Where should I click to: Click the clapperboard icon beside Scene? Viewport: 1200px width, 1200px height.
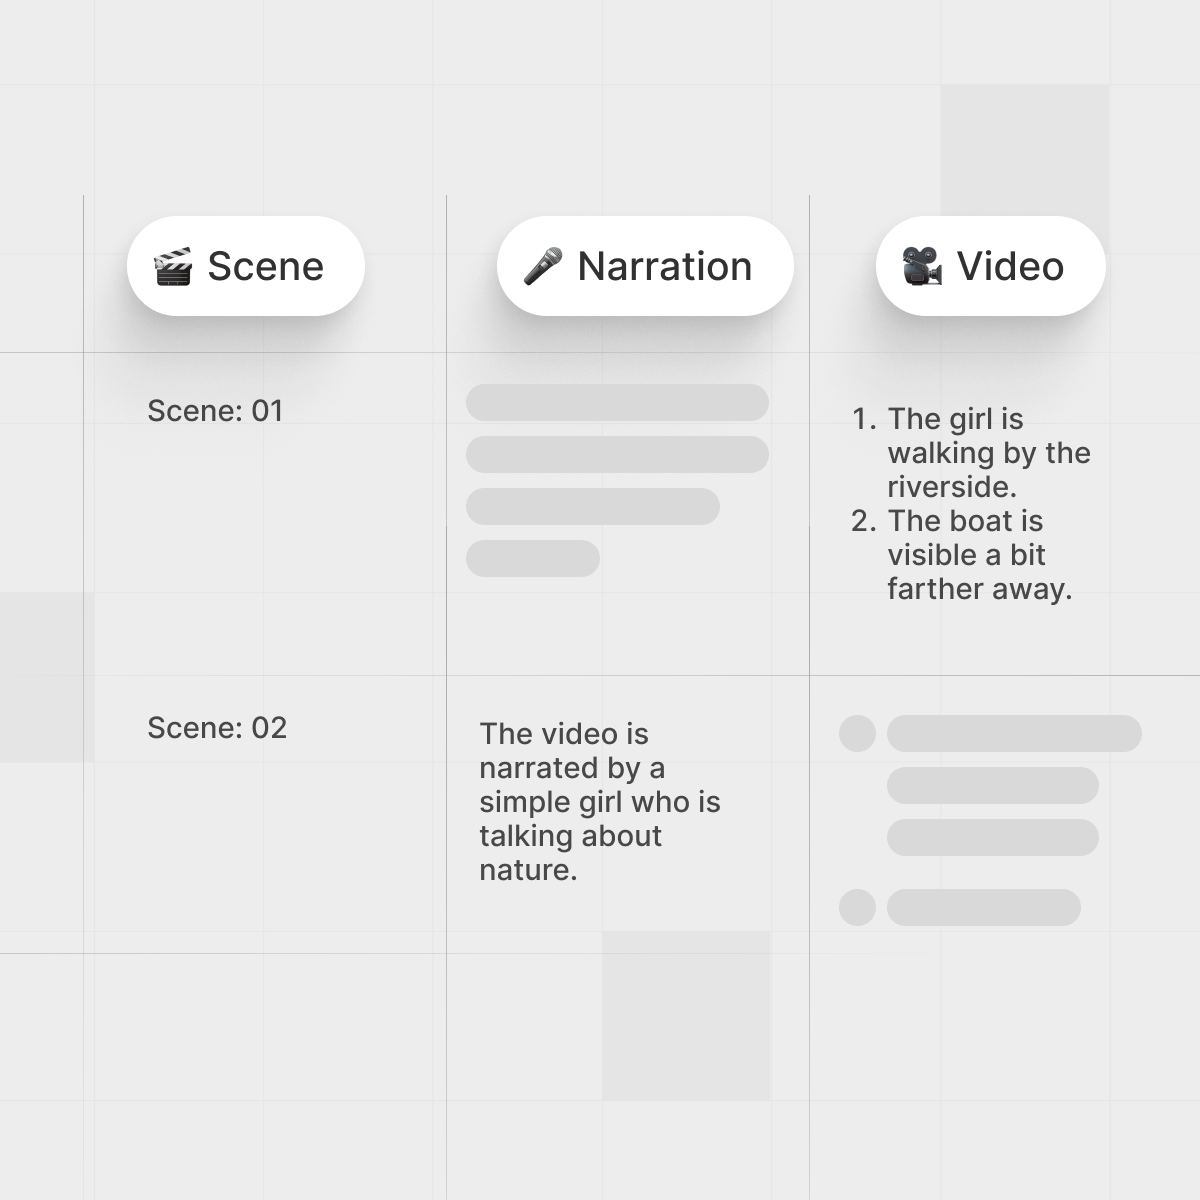[x=173, y=267]
